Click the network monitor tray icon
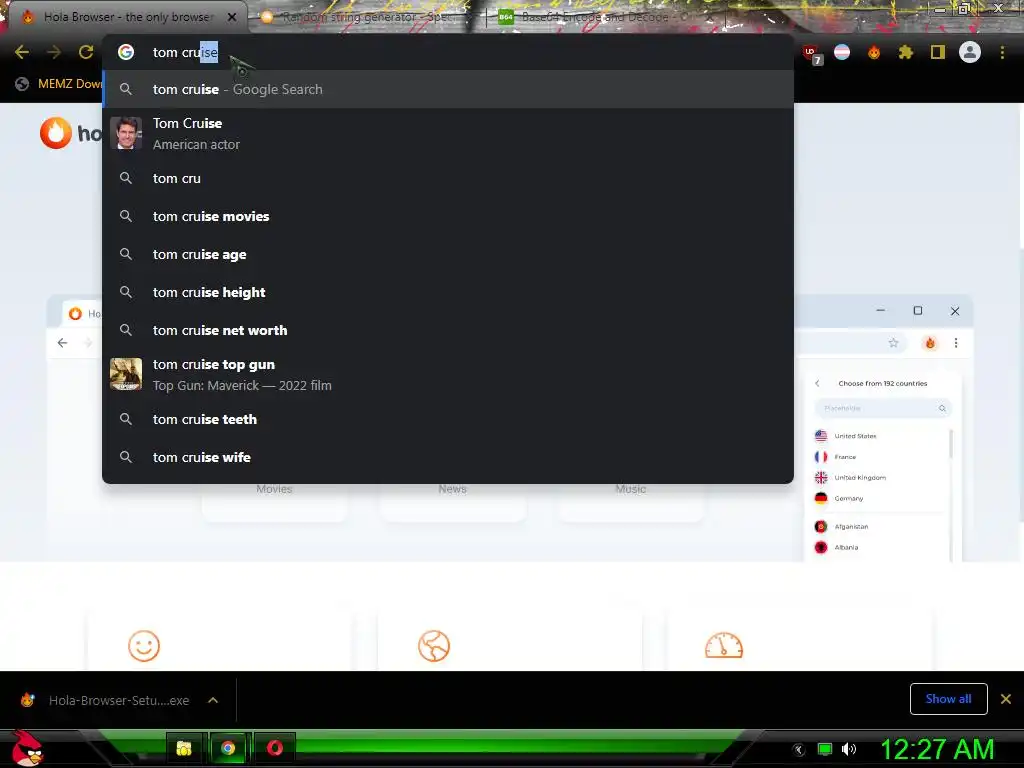The height and width of the screenshot is (768, 1024). [x=825, y=749]
